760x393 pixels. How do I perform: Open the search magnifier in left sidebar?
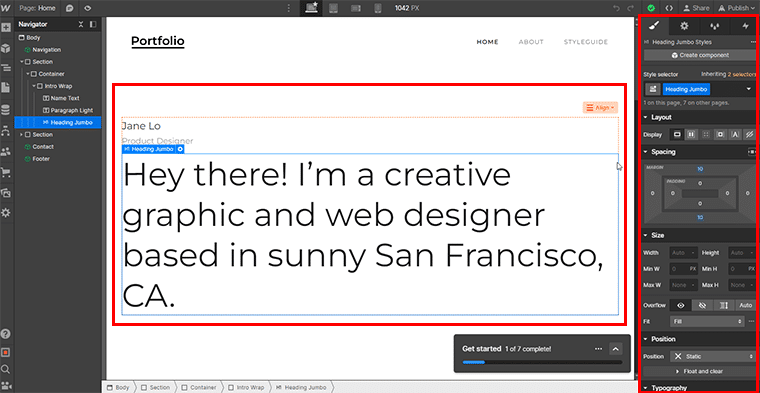(x=6, y=368)
